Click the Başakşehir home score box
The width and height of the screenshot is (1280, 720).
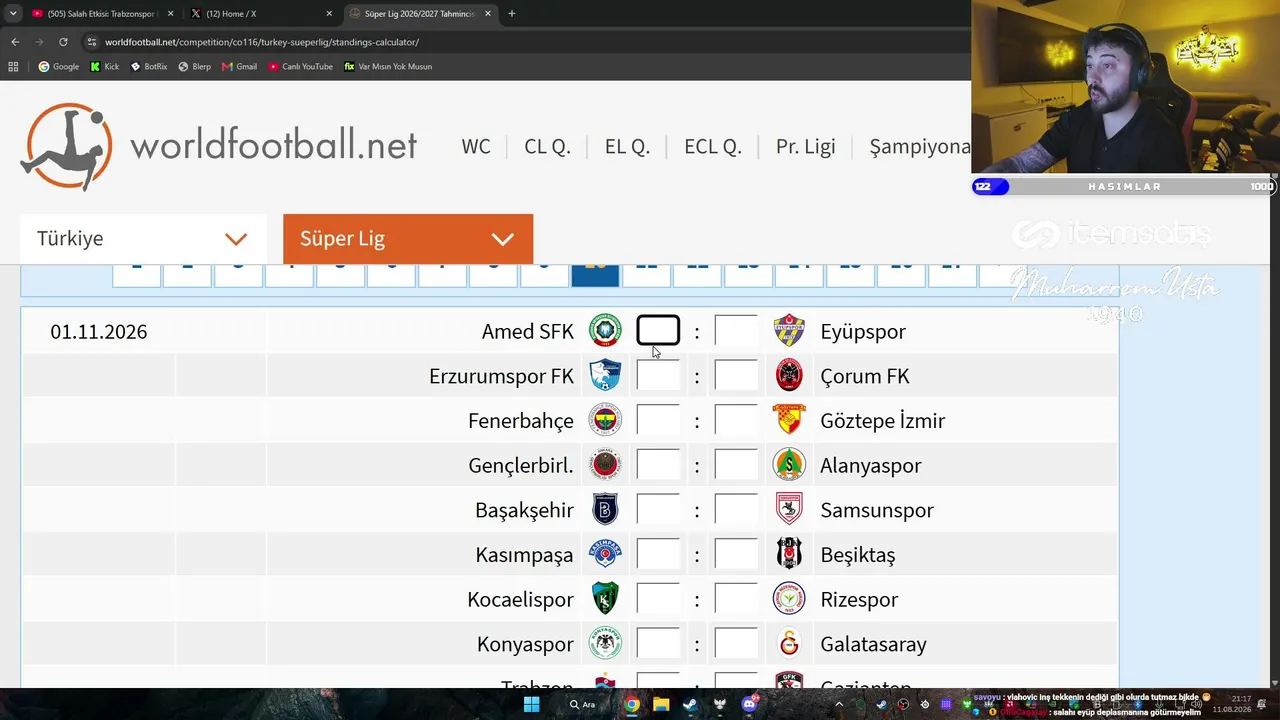pyautogui.click(x=658, y=510)
